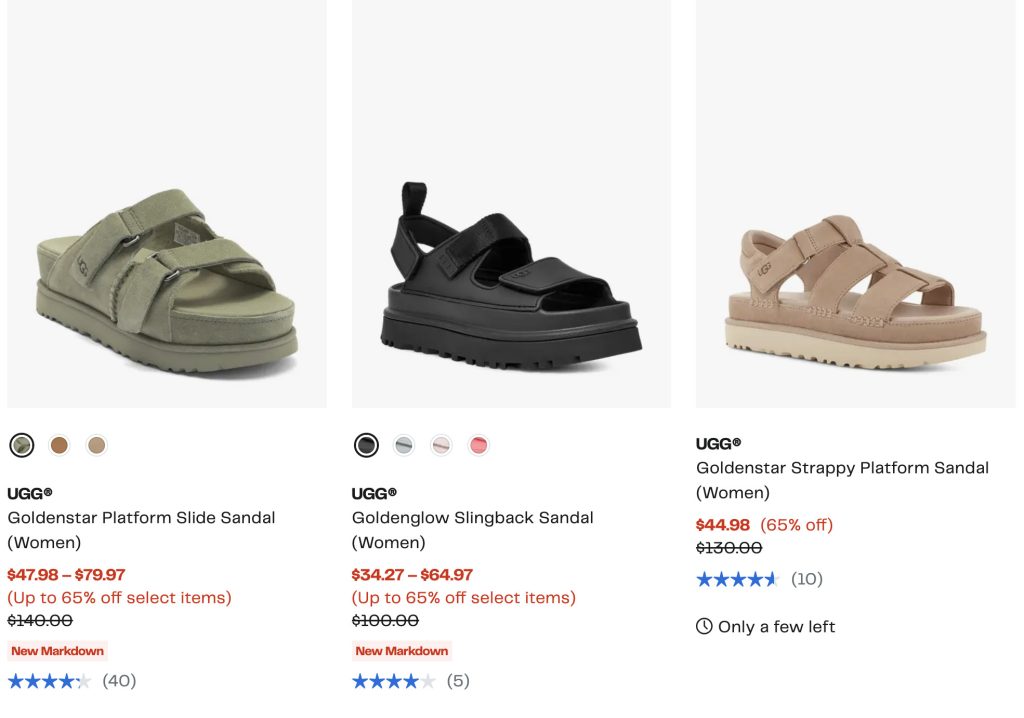Select the tan color swatch

pos(96,445)
